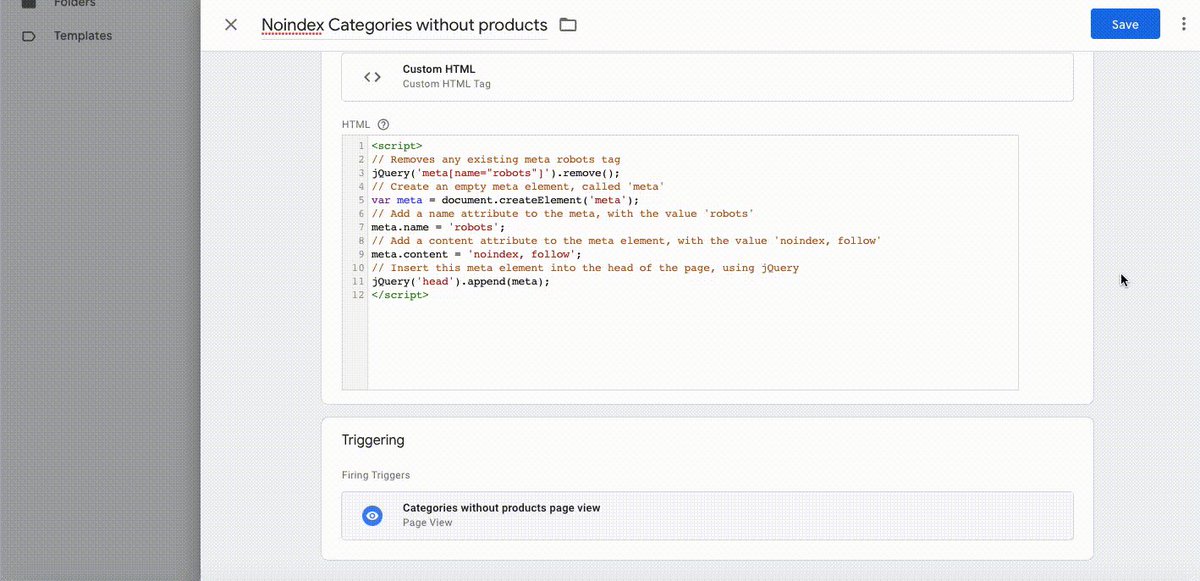The image size is (1200, 581).
Task: Select the Custom HTML tag type card
Action: tap(707, 77)
